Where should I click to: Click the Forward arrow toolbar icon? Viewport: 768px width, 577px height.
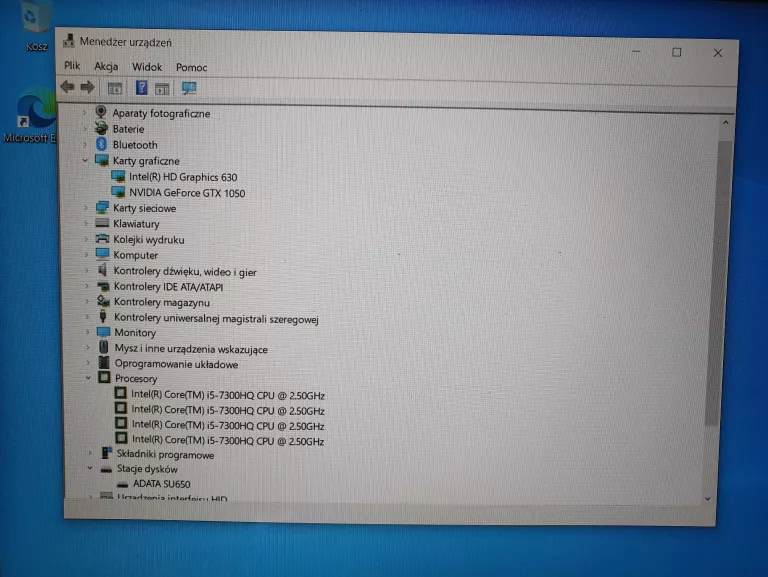pyautogui.click(x=88, y=87)
